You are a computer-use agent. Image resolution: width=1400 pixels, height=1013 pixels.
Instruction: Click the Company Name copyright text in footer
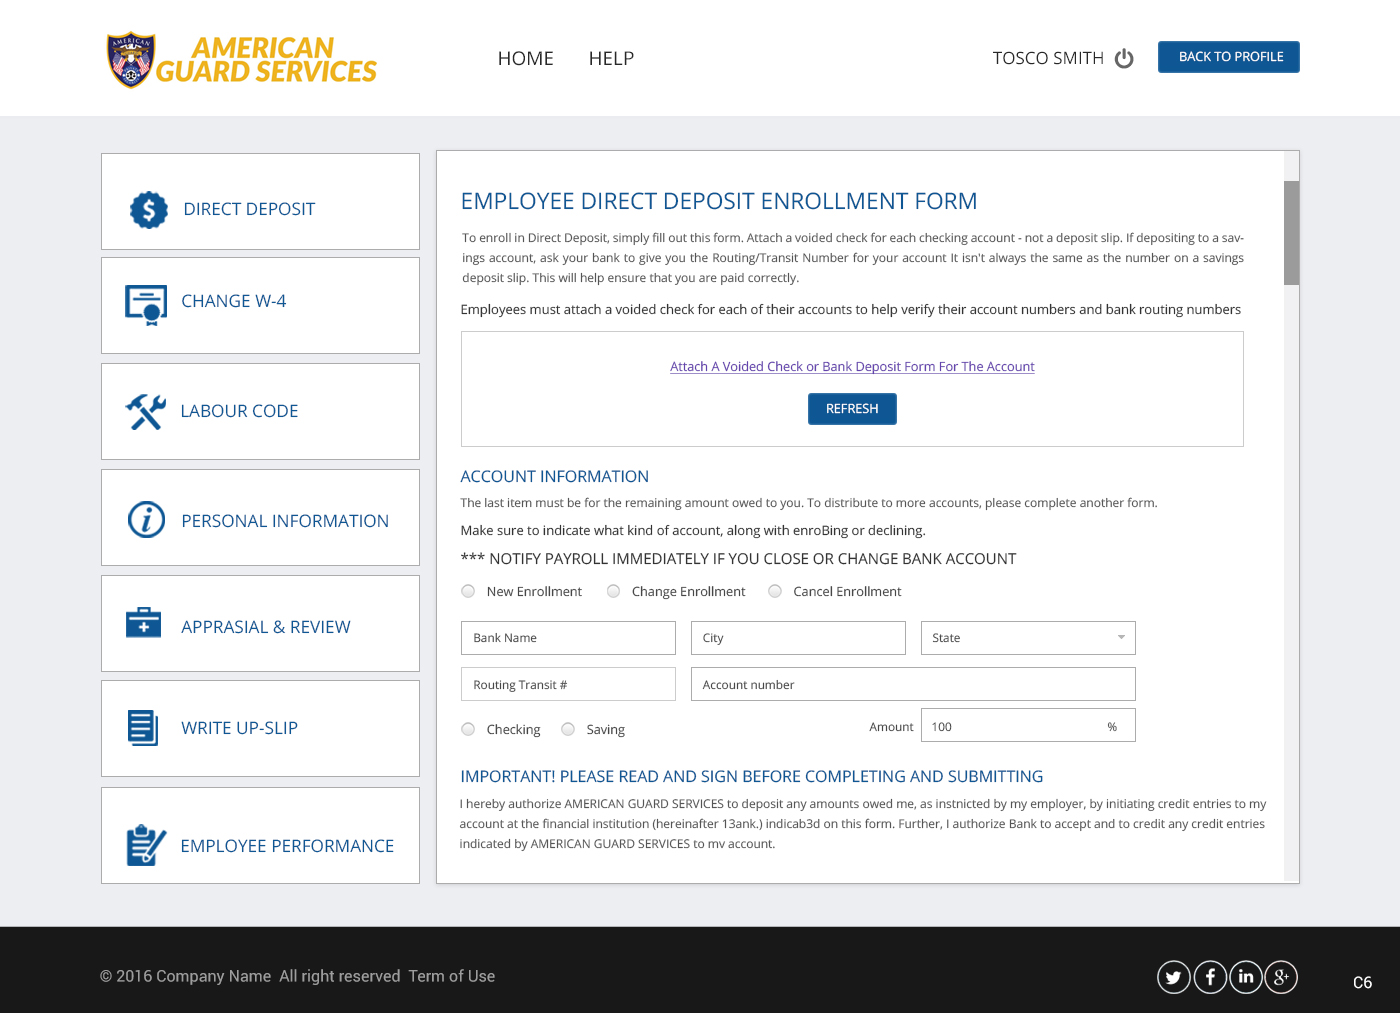point(185,976)
